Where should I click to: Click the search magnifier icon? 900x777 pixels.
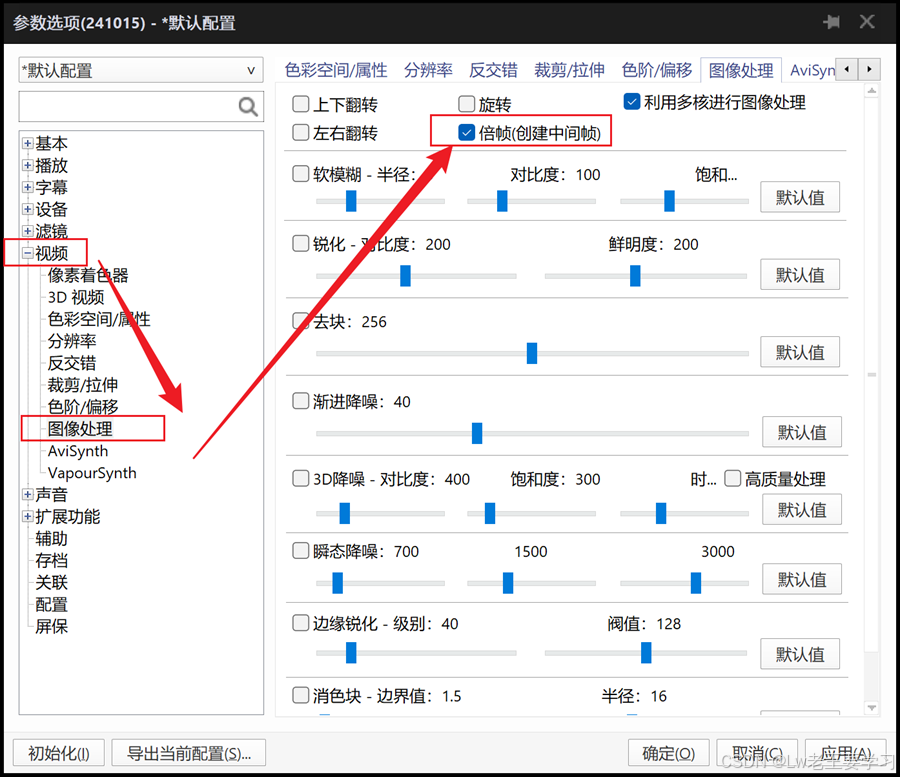(248, 107)
